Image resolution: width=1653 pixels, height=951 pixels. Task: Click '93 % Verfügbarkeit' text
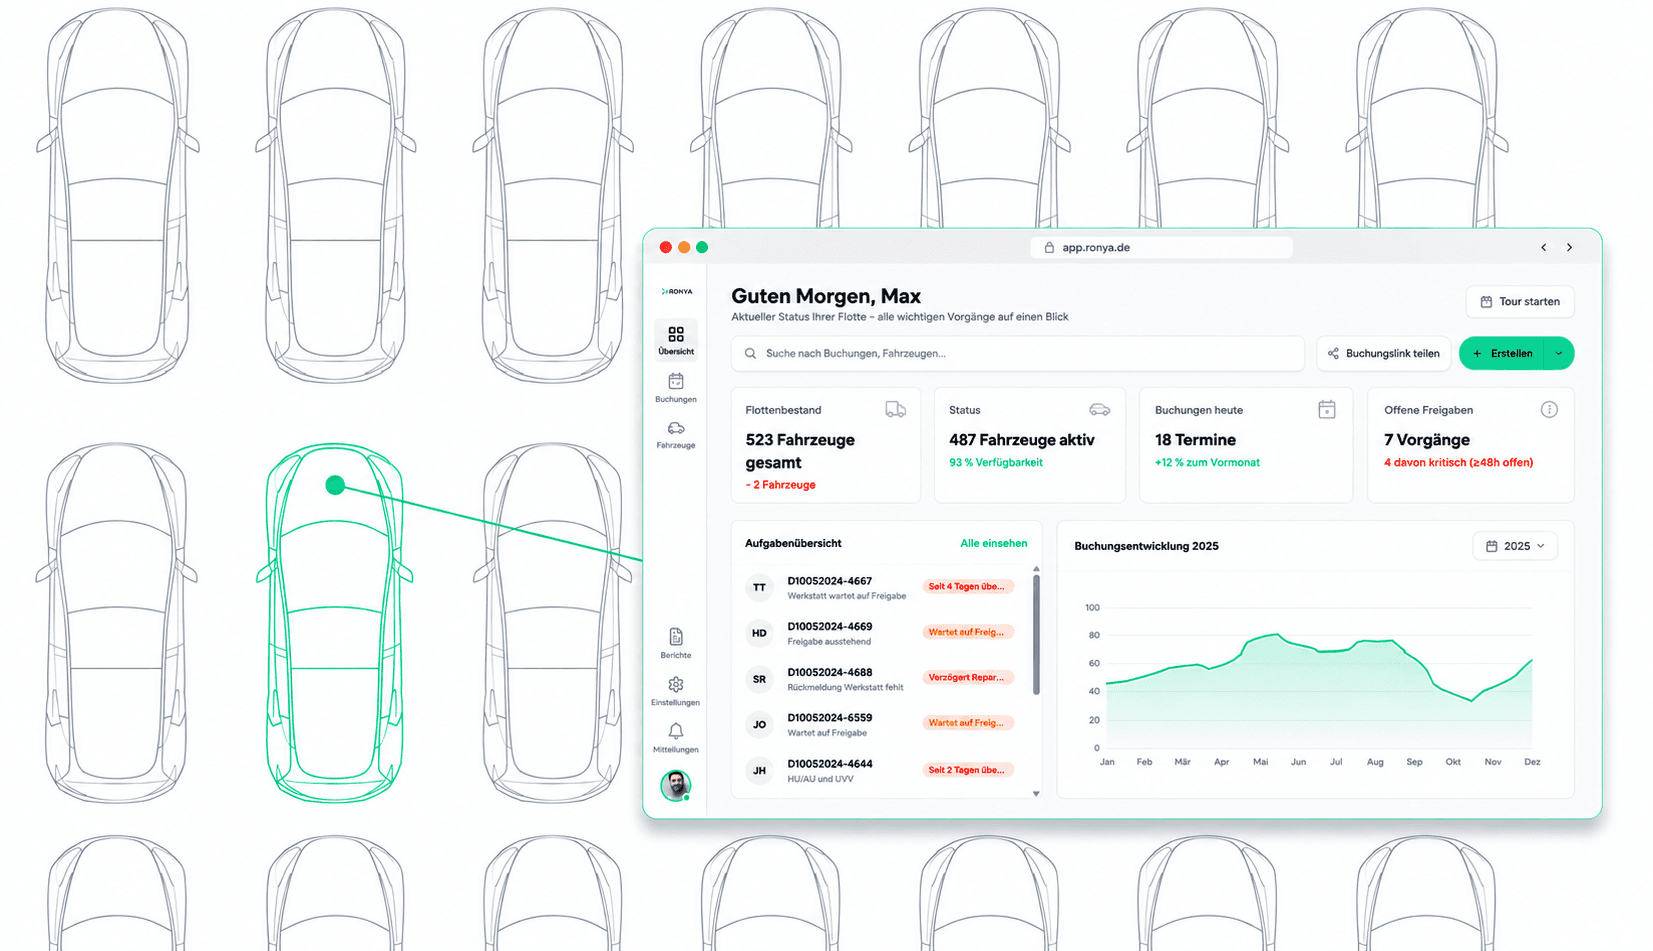[996, 463]
